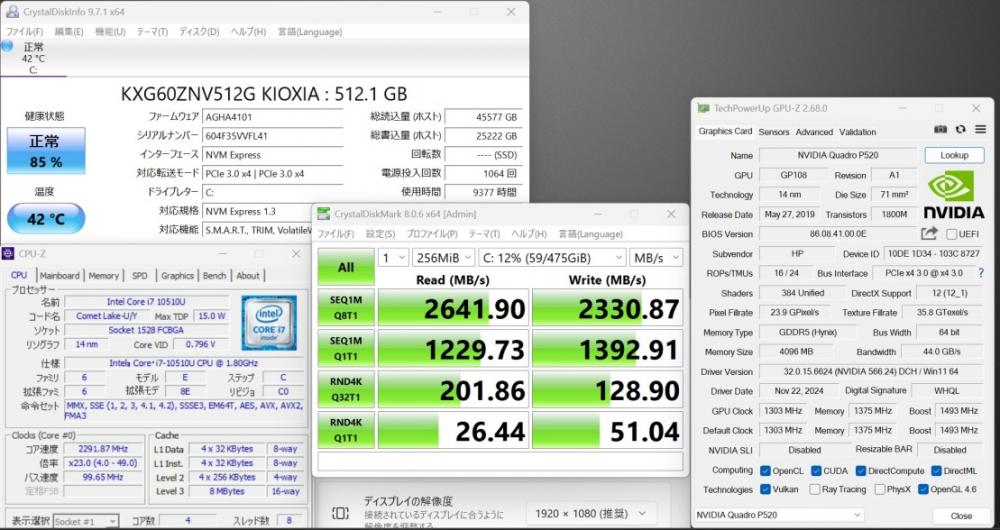Switch to the Graphics tab in CPU-Z
The width and height of the screenshot is (1000, 530).
coord(177,276)
